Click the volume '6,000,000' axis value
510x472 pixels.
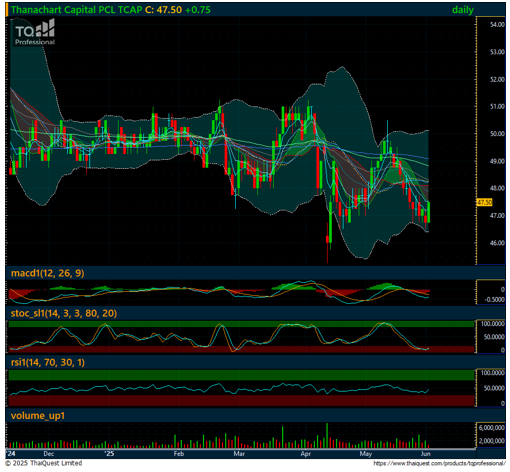point(492,428)
